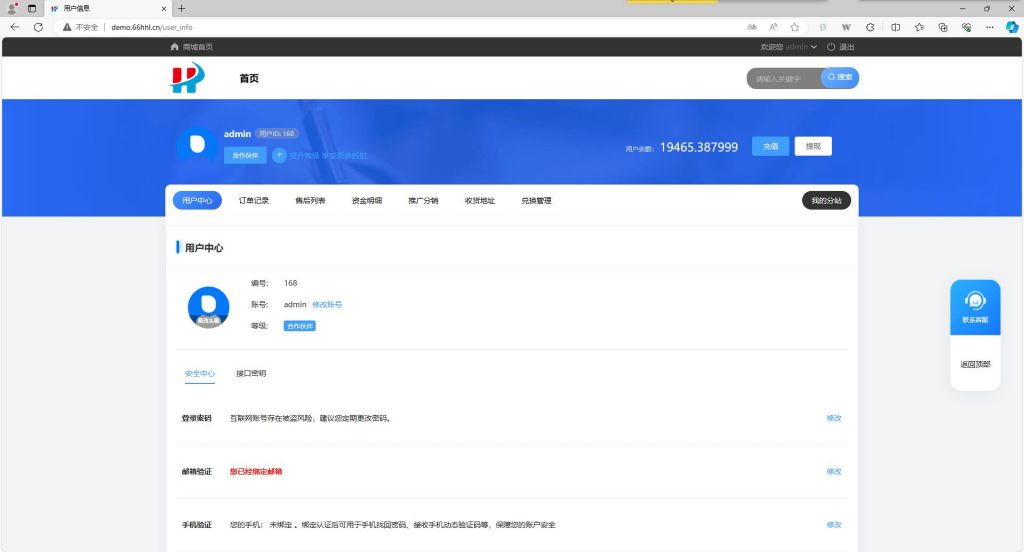
Task: Click the translate page icon in address bar
Action: pyautogui.click(x=752, y=27)
